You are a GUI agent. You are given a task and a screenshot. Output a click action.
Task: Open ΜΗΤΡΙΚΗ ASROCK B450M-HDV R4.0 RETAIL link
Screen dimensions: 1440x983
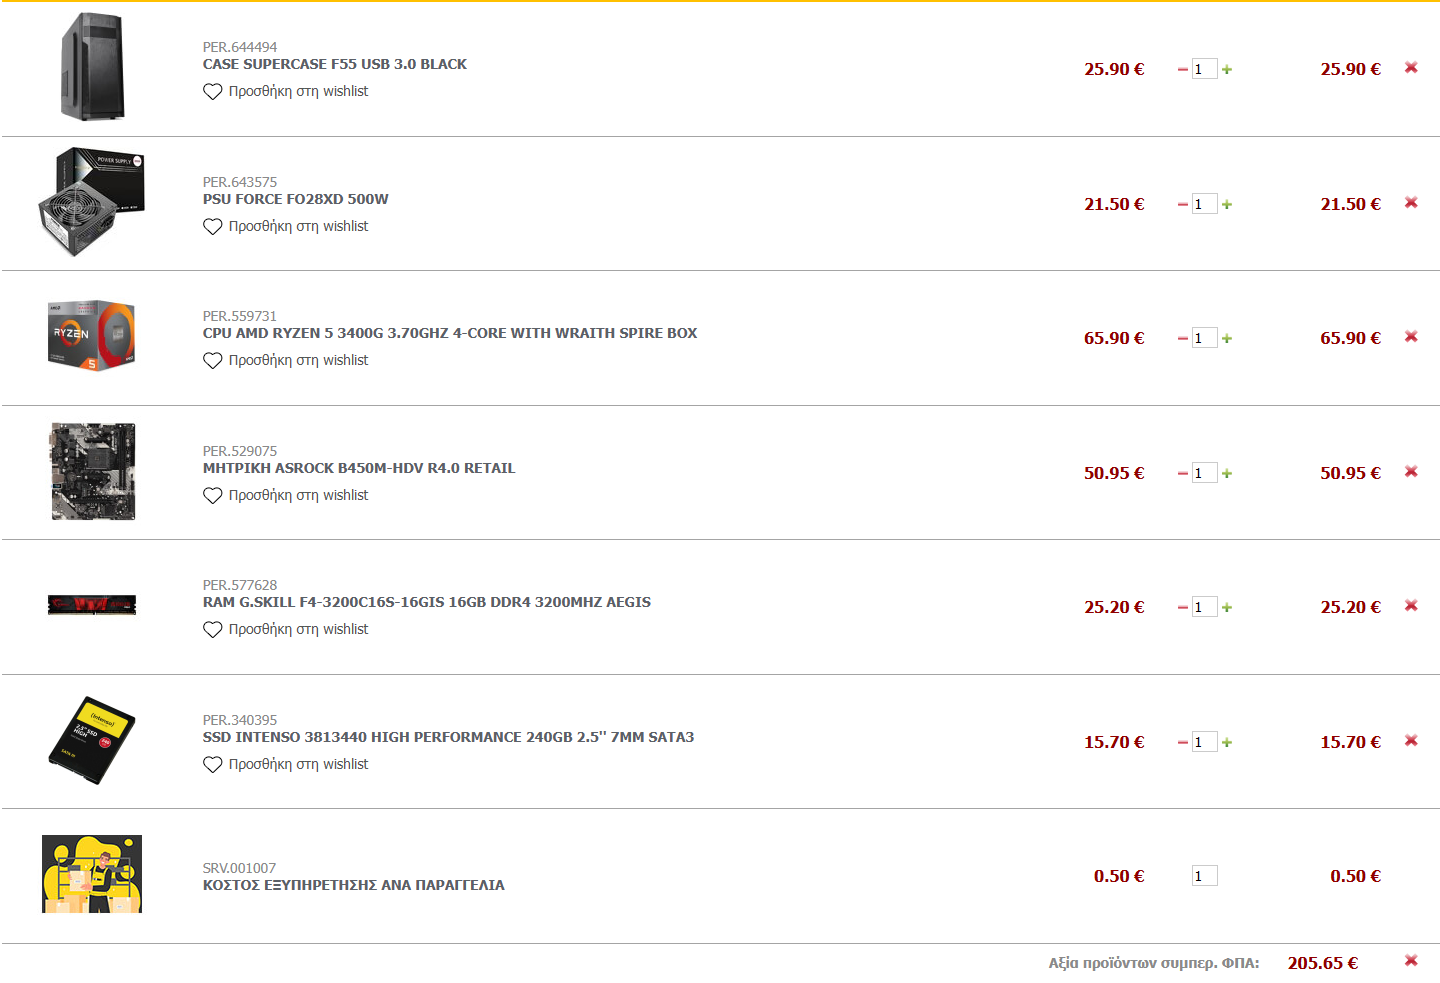(x=359, y=468)
